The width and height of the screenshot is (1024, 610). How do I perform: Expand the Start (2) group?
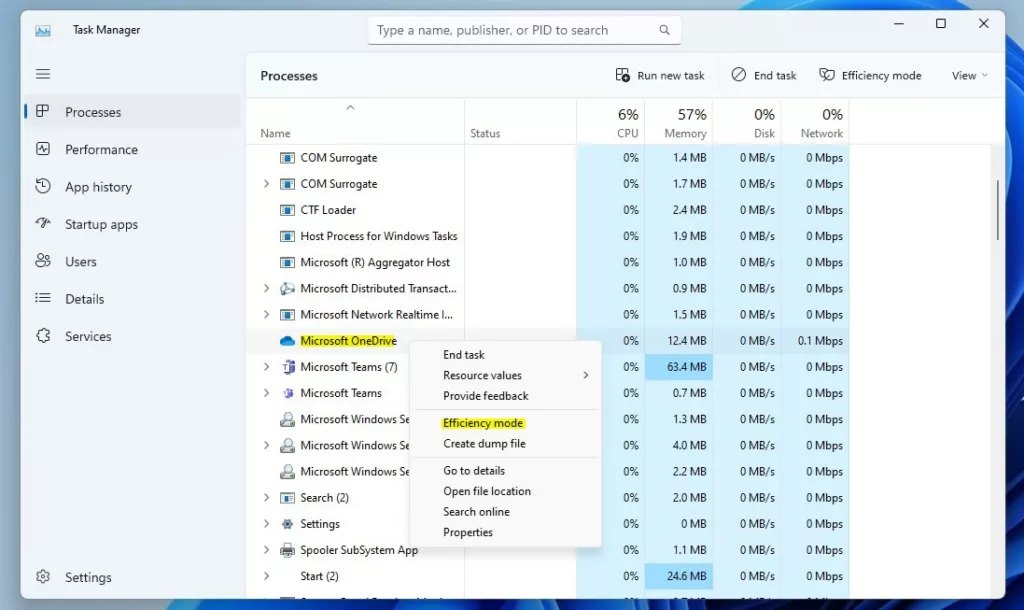(x=266, y=576)
